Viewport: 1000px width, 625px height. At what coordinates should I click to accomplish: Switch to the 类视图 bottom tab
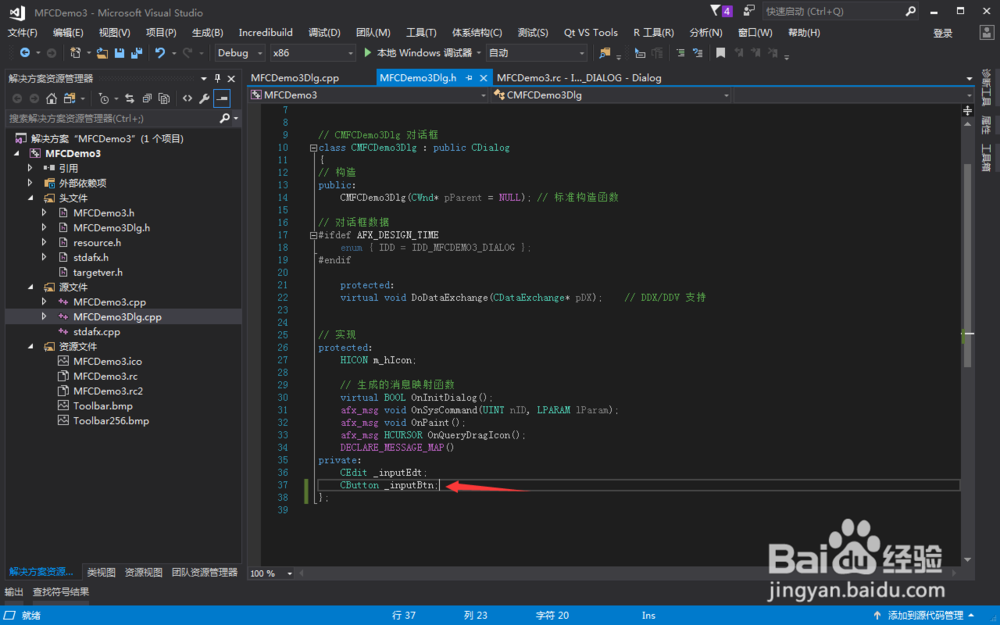[x=101, y=572]
